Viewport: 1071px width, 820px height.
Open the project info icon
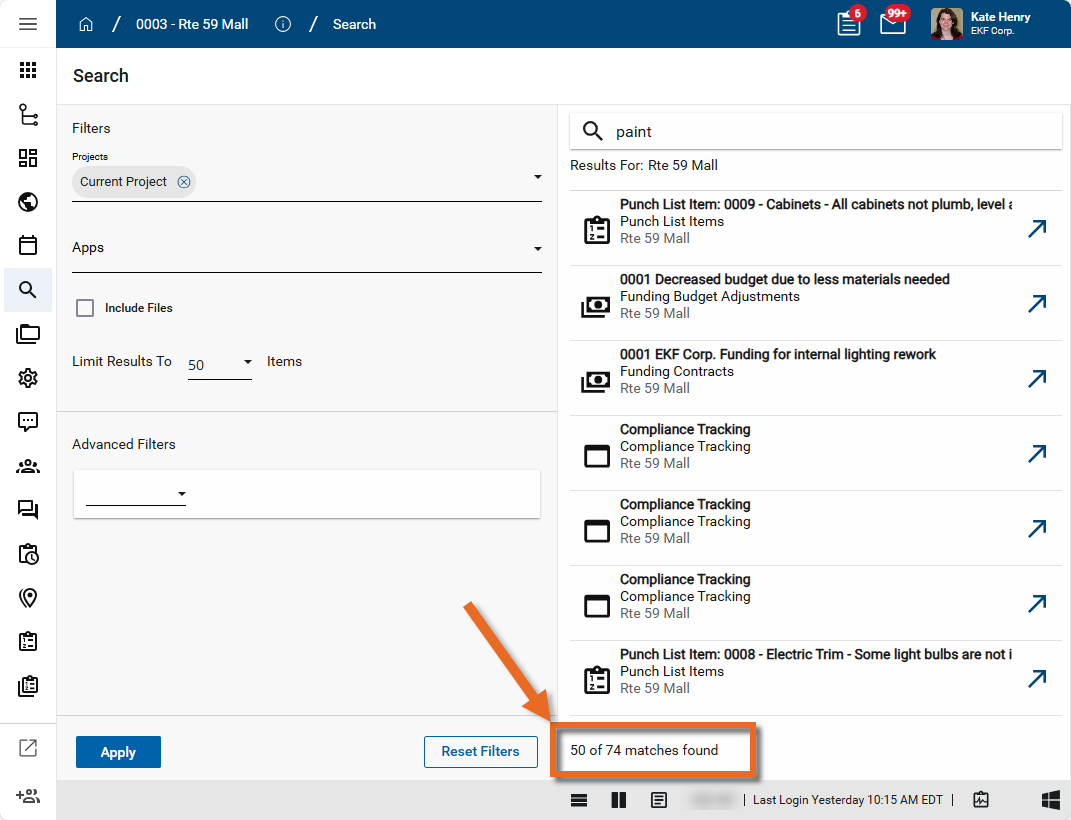[x=283, y=24]
